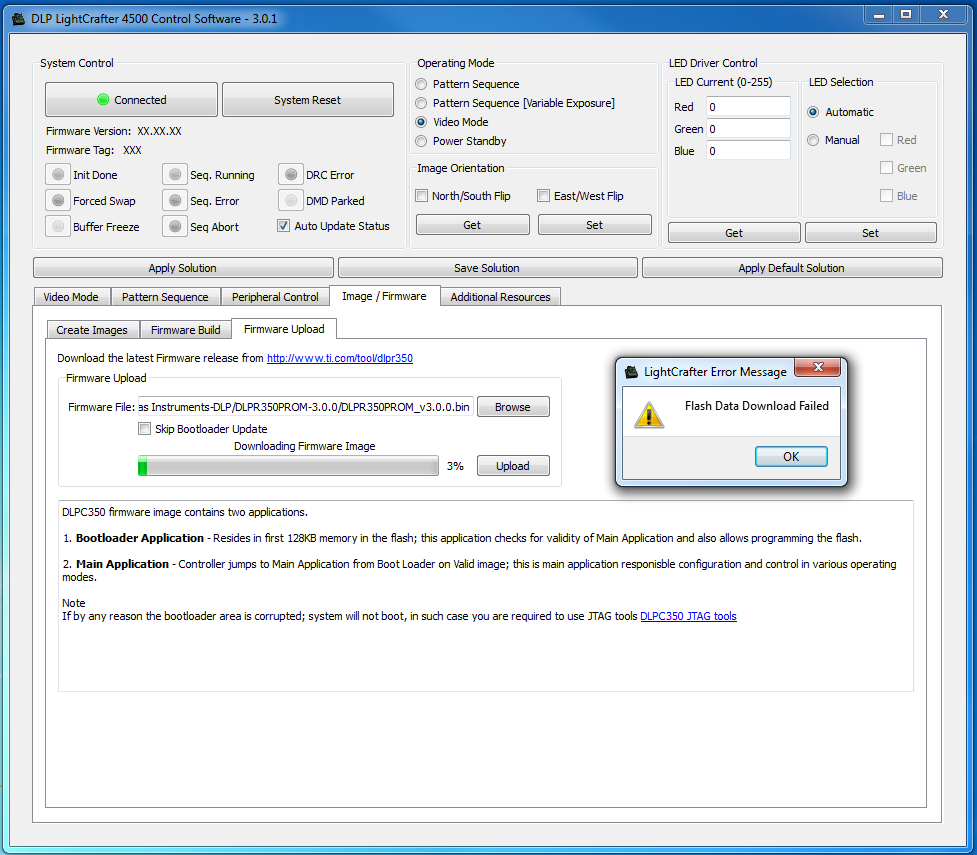
Task: Select the Firmware Upload sub-tab
Action: pos(284,328)
